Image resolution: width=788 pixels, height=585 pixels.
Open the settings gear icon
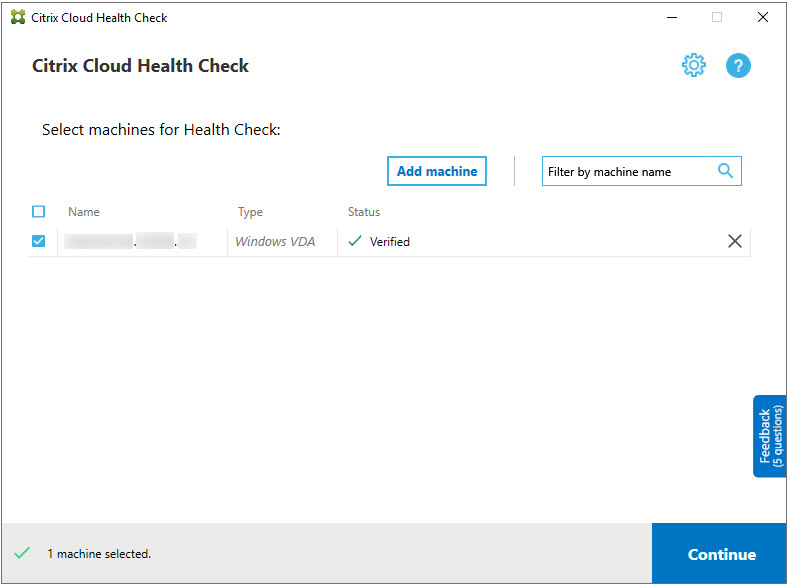click(694, 65)
